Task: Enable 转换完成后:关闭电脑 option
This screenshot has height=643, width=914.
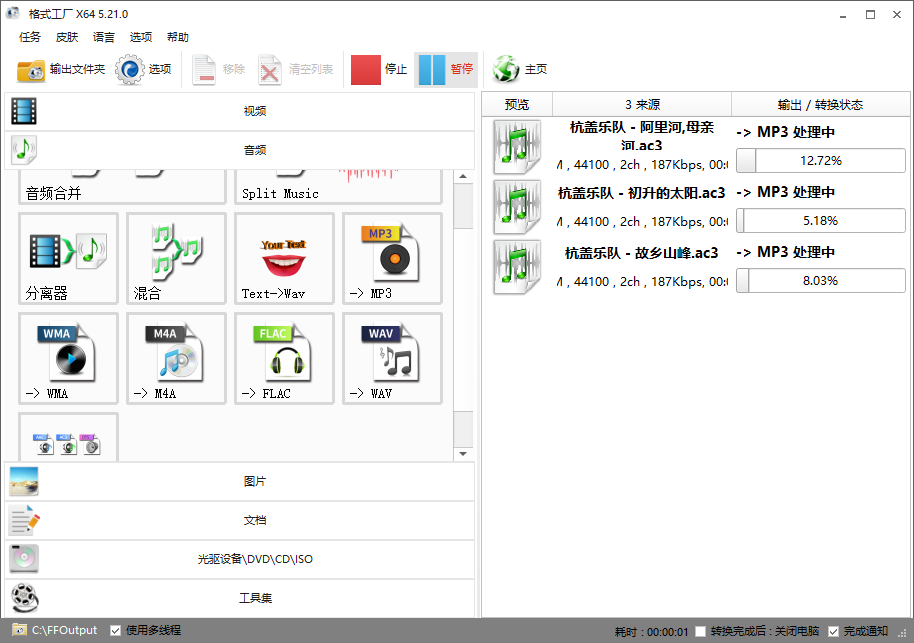Action: [701, 630]
